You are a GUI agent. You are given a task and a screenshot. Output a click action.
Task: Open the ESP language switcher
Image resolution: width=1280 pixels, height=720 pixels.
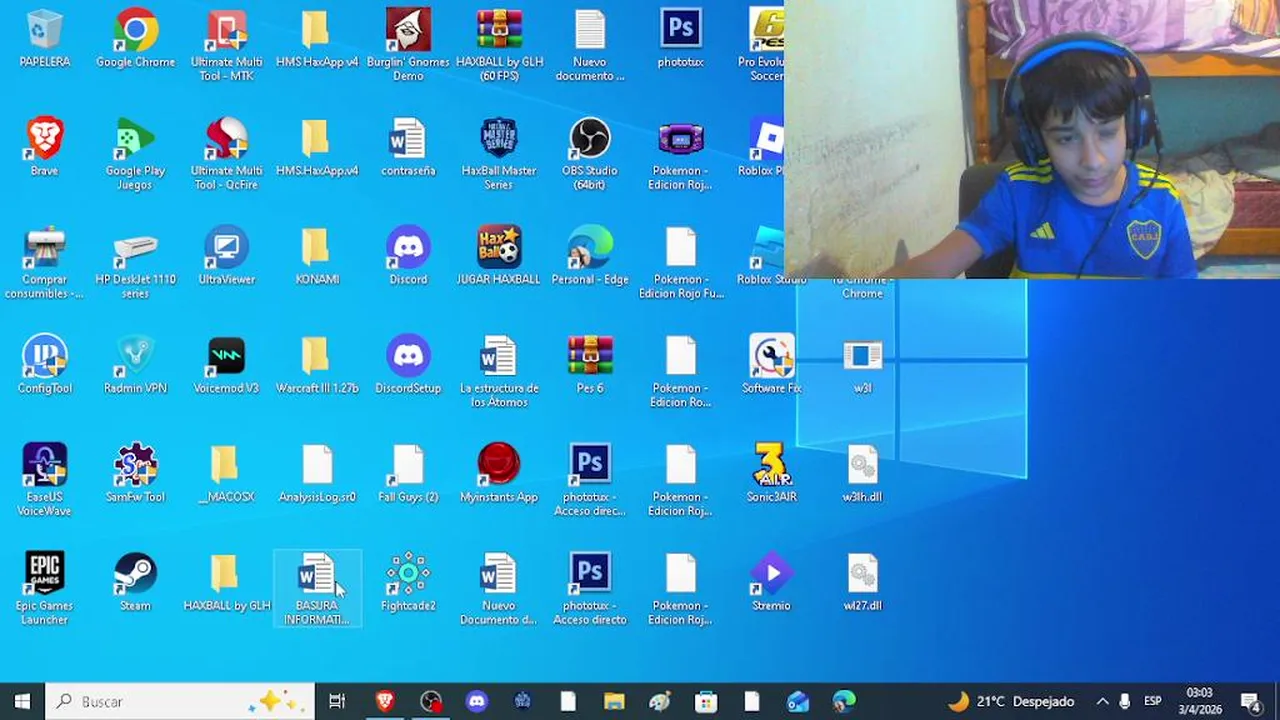[1153, 701]
